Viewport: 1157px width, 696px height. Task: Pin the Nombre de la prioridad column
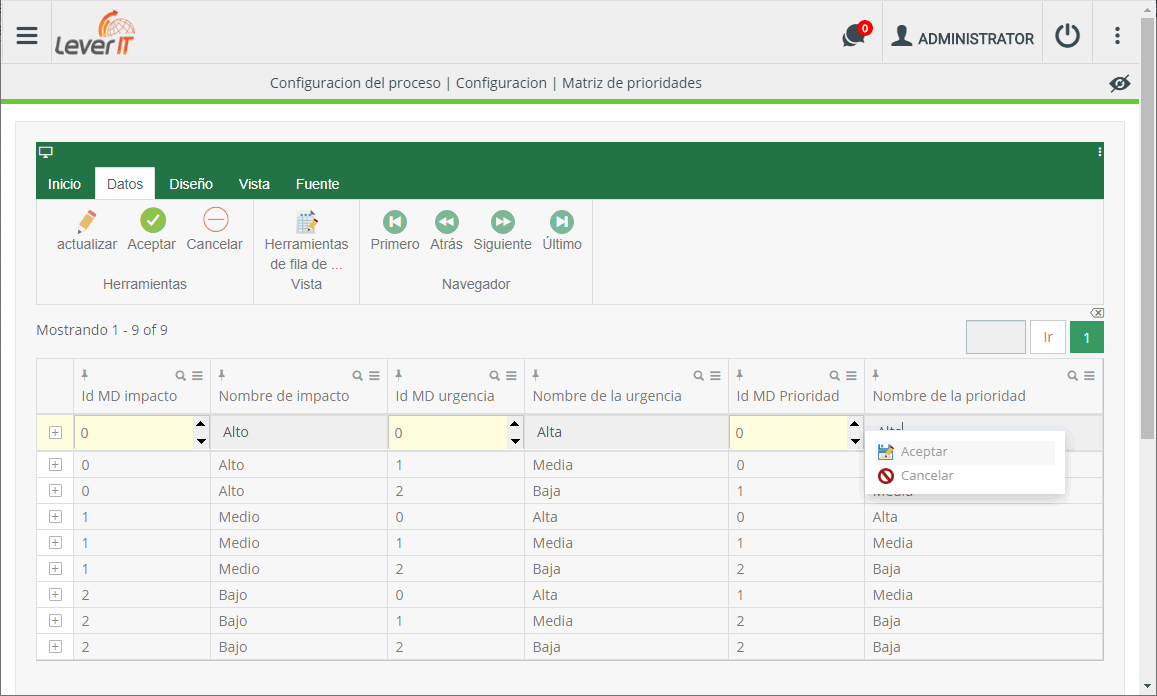click(x=876, y=375)
